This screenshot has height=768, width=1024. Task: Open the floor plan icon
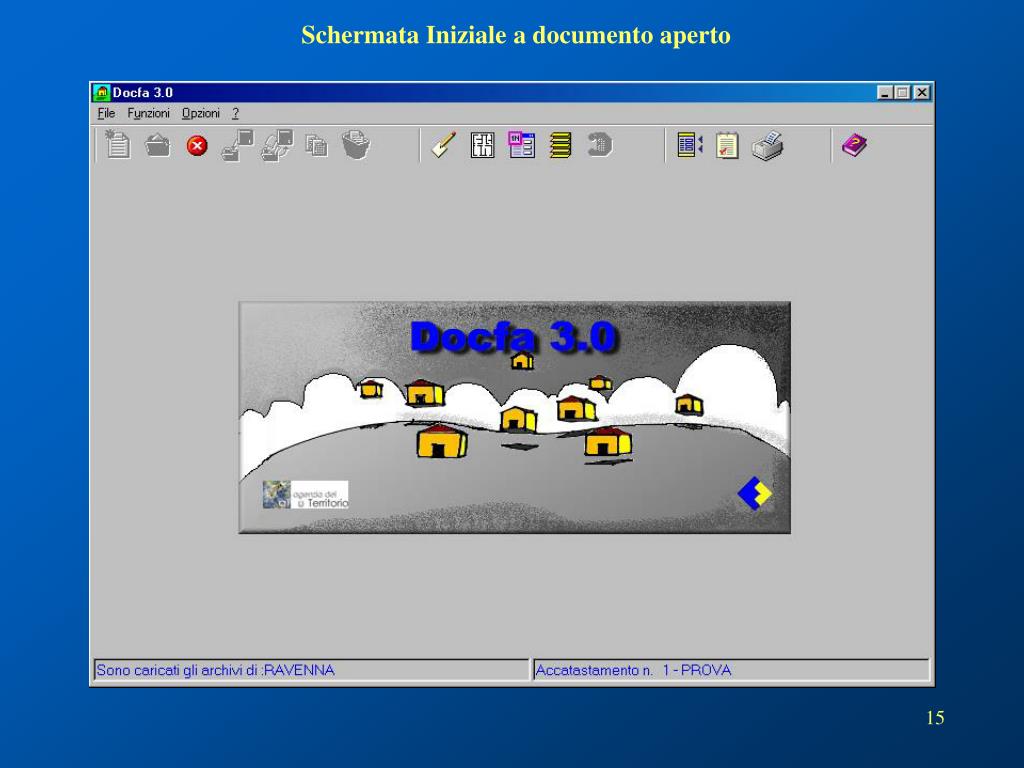pyautogui.click(x=483, y=145)
